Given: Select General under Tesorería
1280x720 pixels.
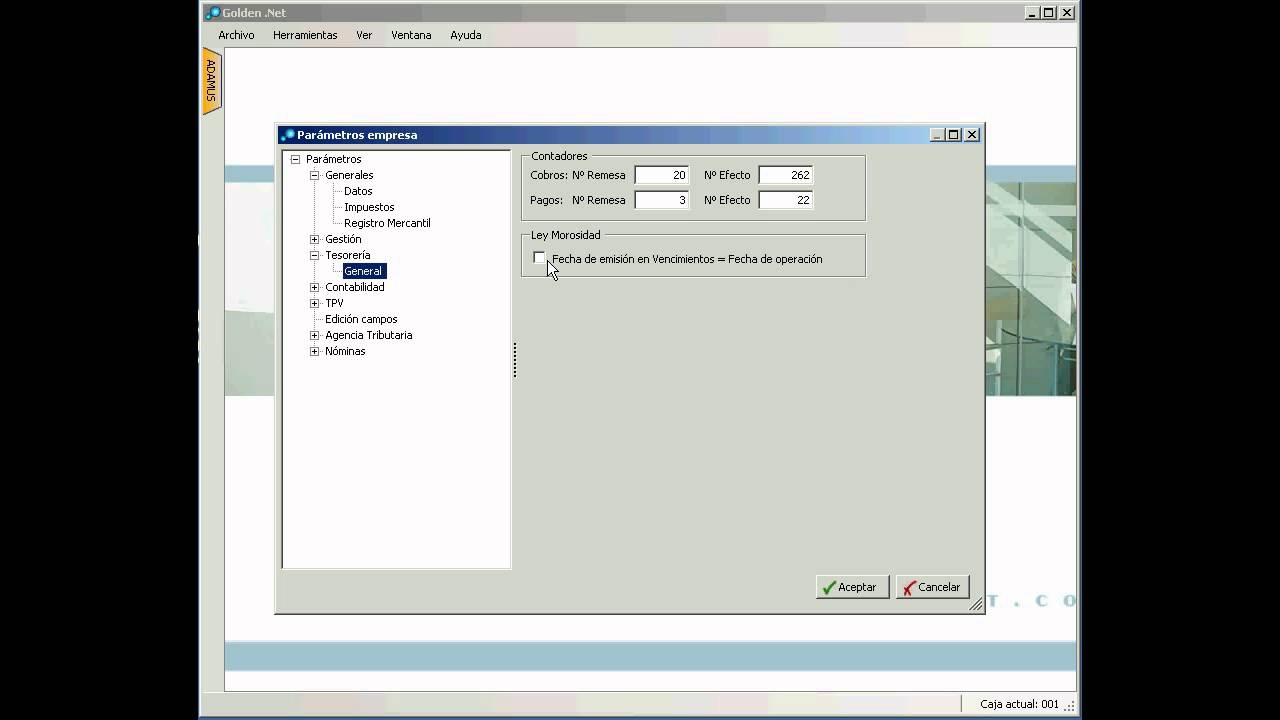Looking at the screenshot, I should (x=363, y=271).
